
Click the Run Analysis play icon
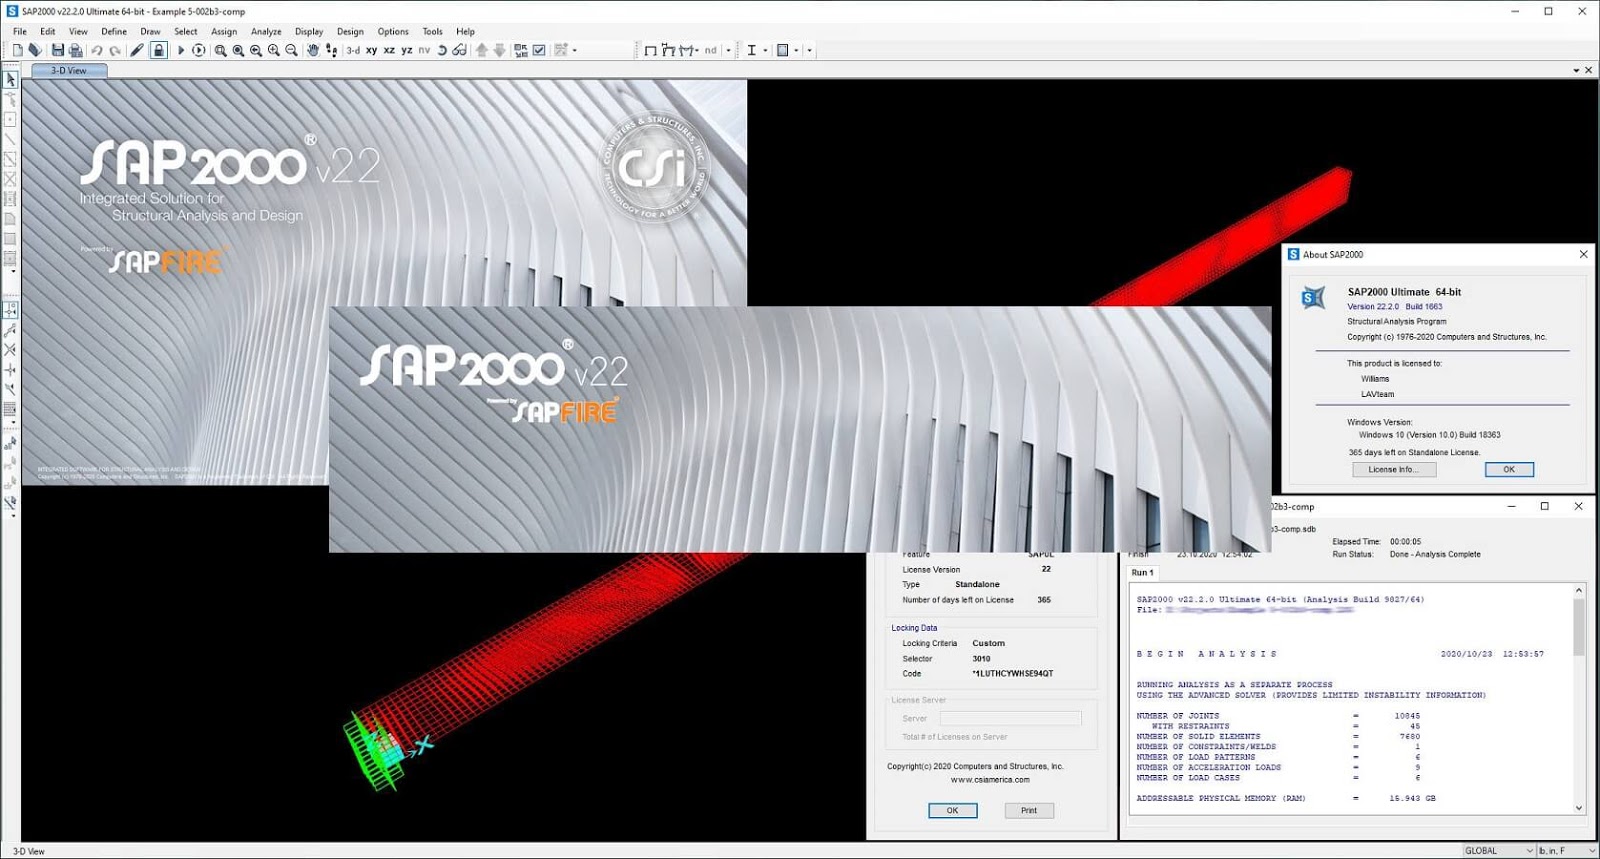point(181,50)
